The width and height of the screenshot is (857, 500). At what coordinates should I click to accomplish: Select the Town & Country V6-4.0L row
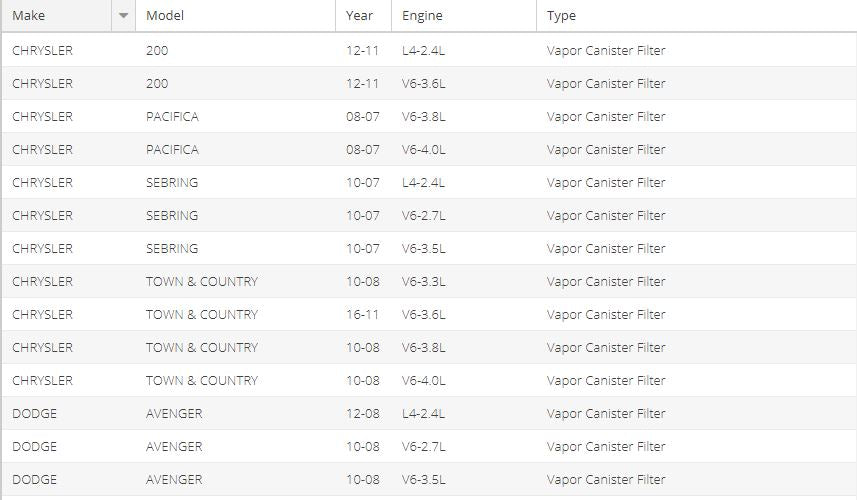tap(428, 380)
